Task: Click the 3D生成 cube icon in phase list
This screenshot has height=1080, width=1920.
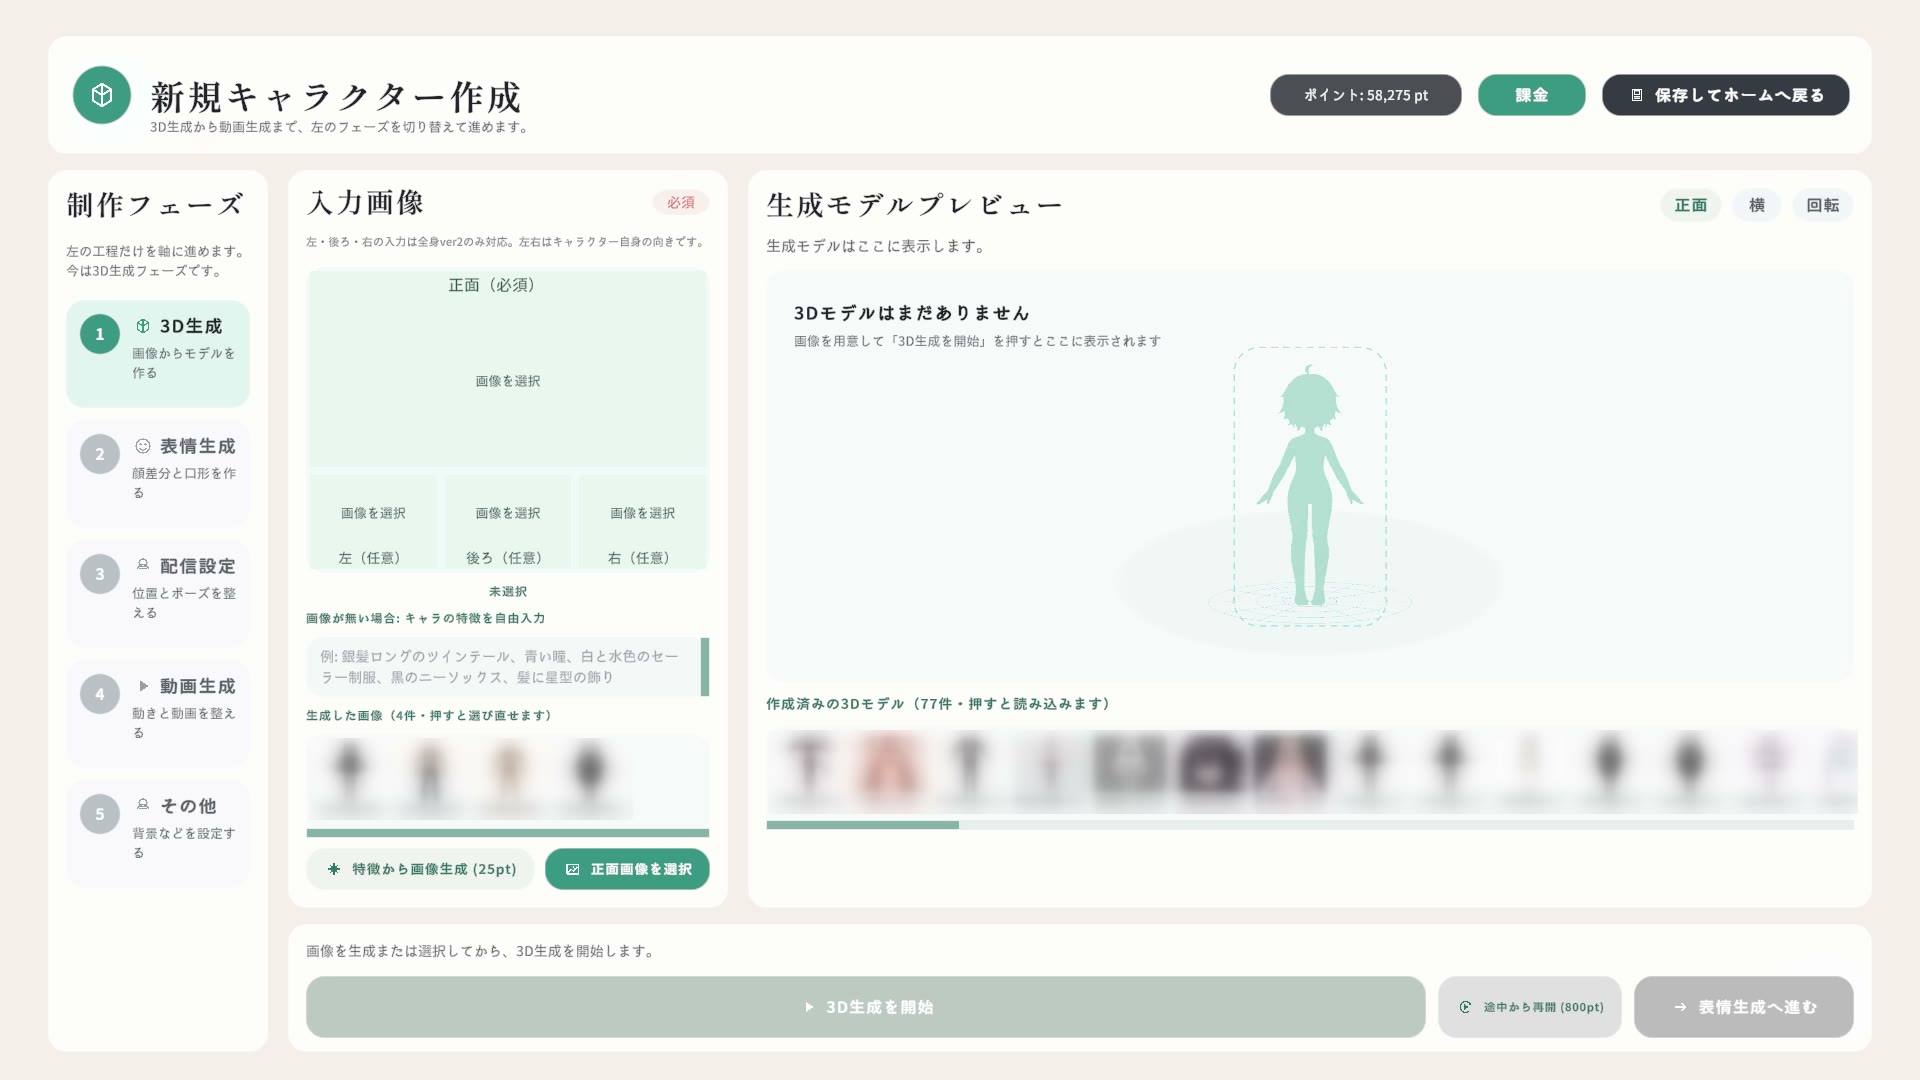Action: coord(143,326)
